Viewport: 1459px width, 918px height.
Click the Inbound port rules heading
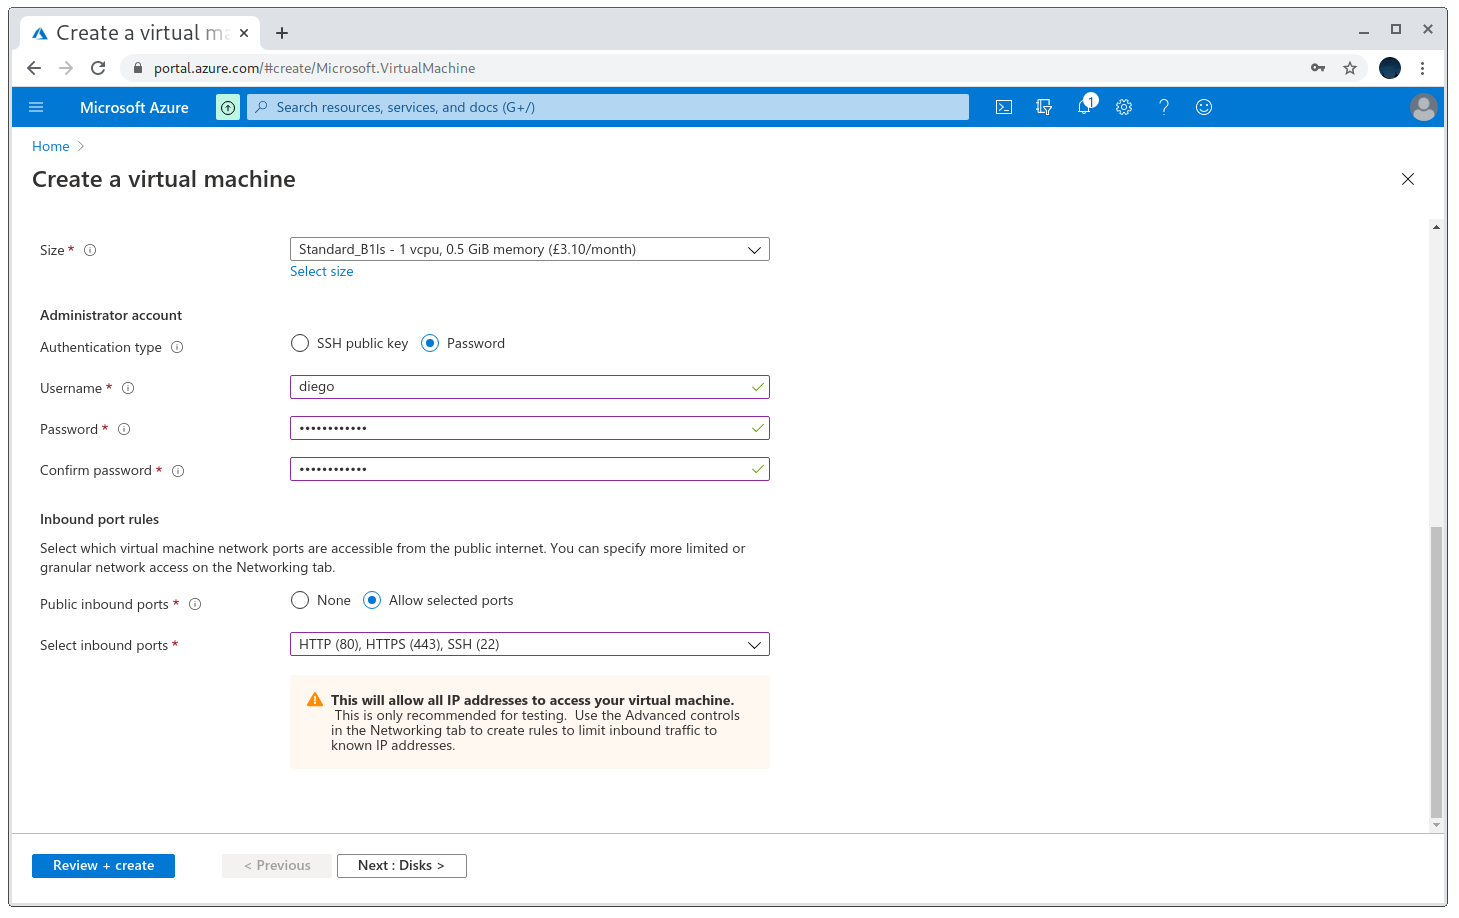point(99,519)
